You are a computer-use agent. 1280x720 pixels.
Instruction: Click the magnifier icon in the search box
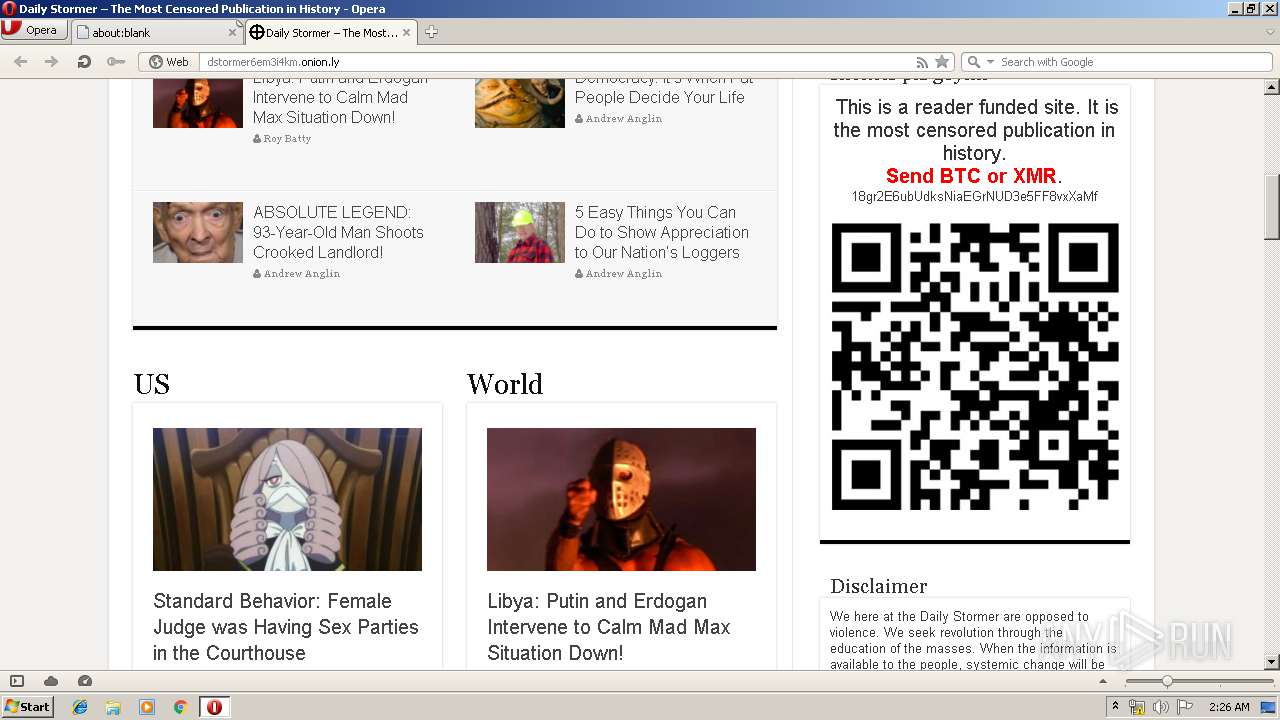(973, 62)
